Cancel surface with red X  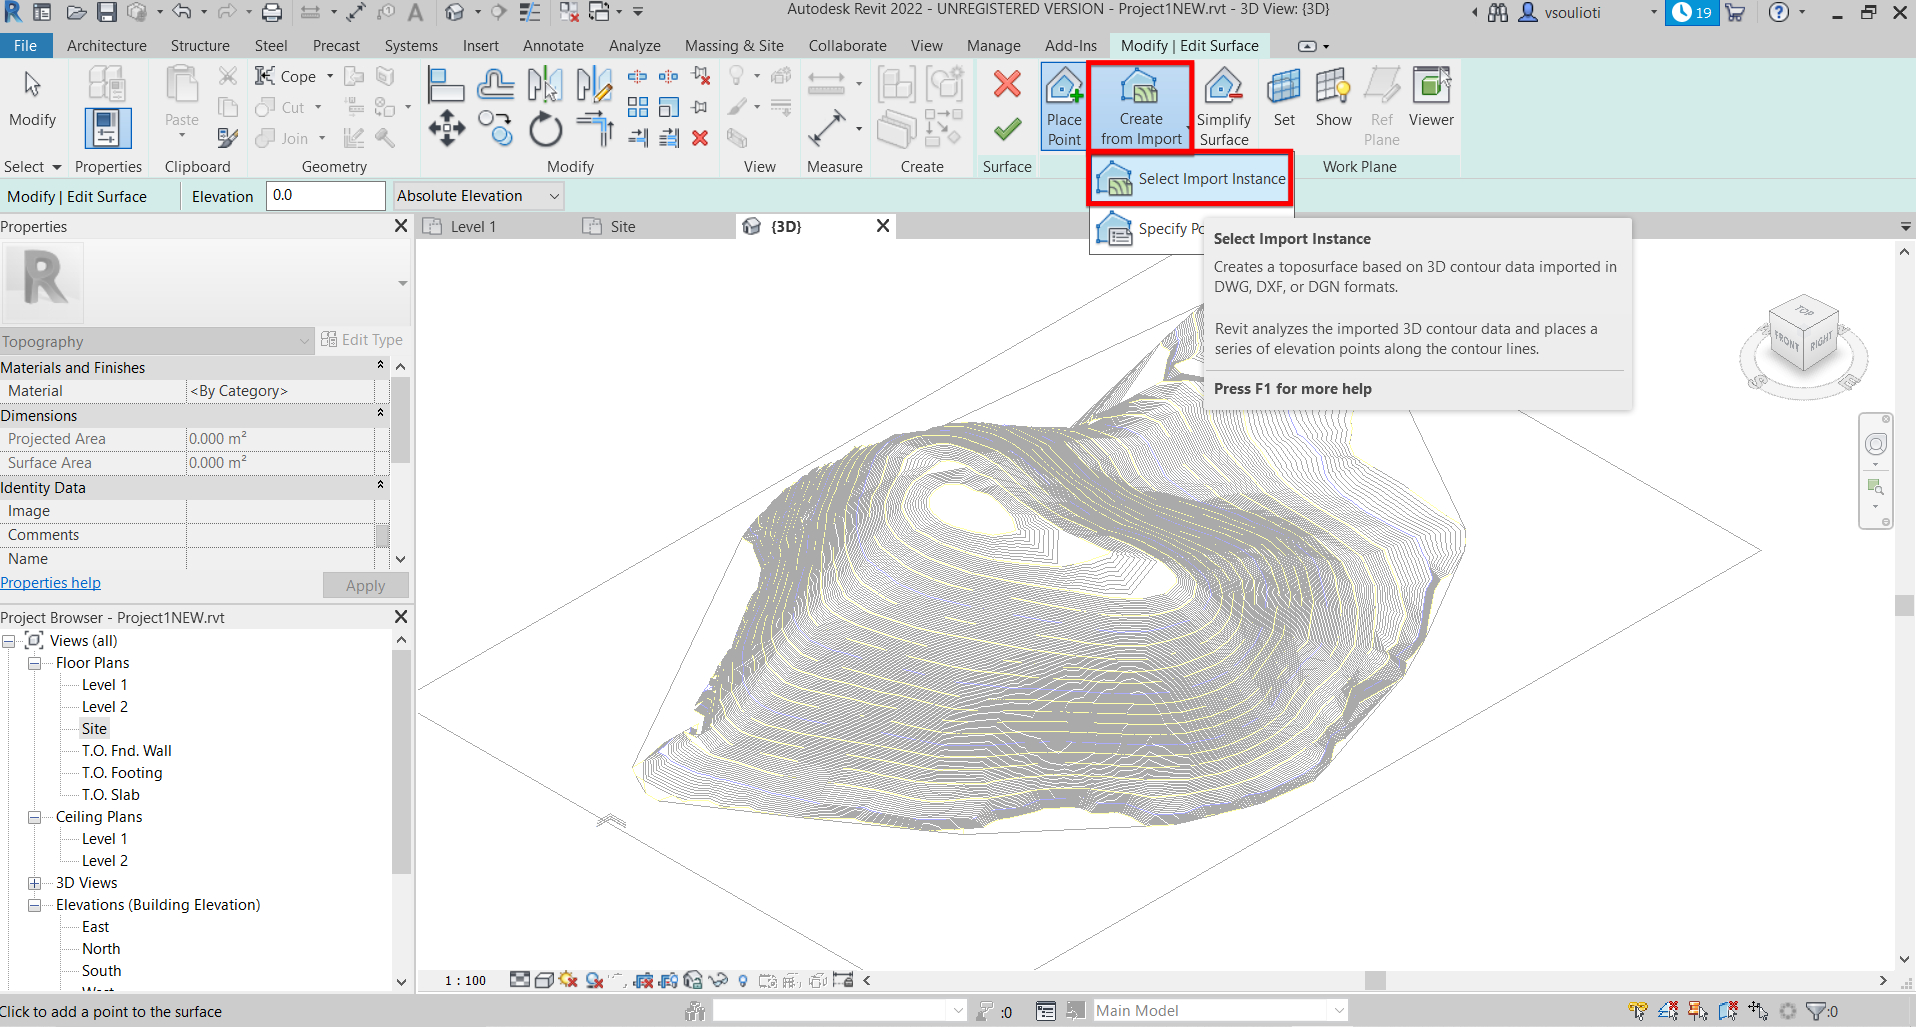click(1007, 84)
